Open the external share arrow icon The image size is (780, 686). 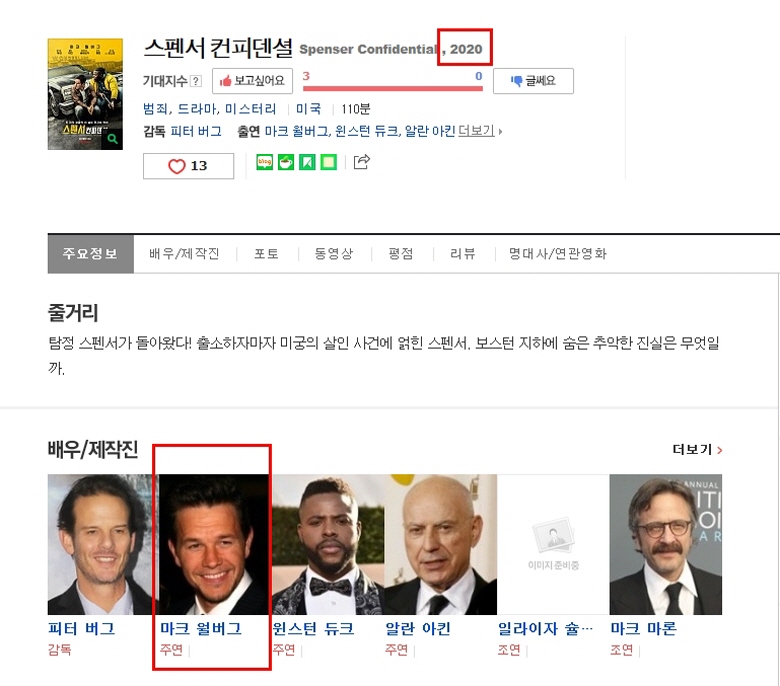pyautogui.click(x=362, y=162)
